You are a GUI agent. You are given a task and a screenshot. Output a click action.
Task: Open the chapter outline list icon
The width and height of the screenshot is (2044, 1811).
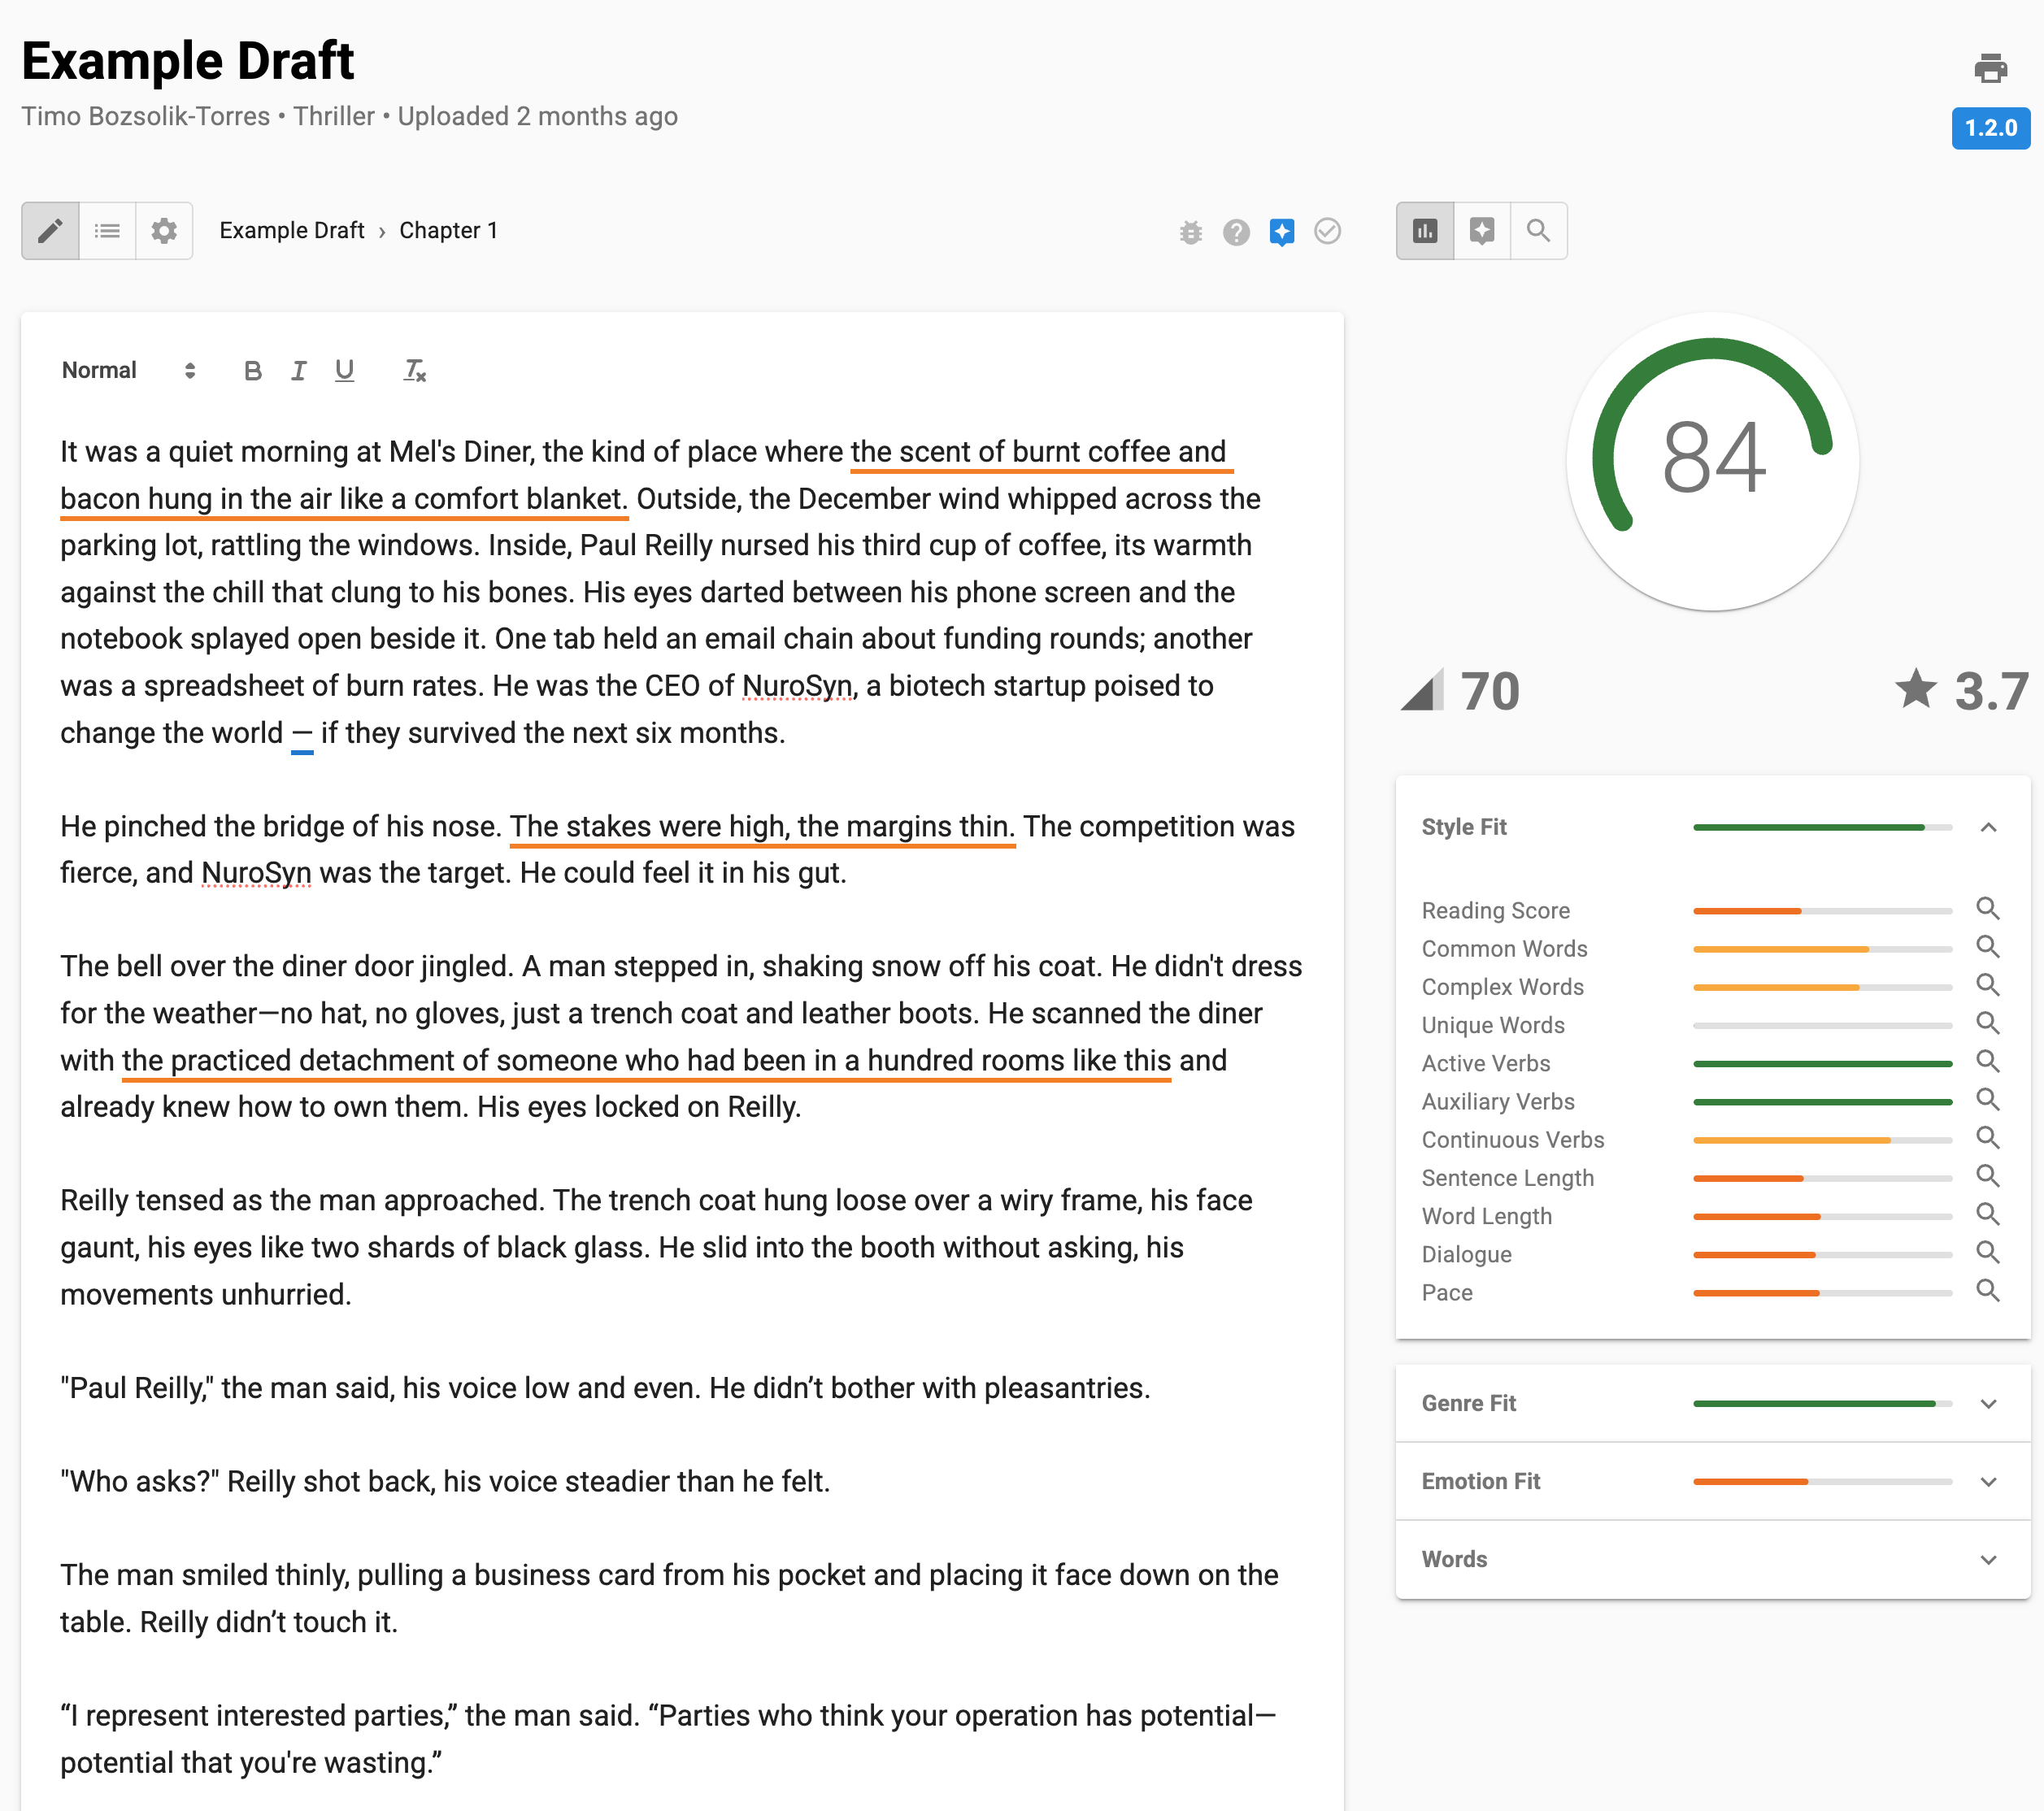tap(107, 231)
